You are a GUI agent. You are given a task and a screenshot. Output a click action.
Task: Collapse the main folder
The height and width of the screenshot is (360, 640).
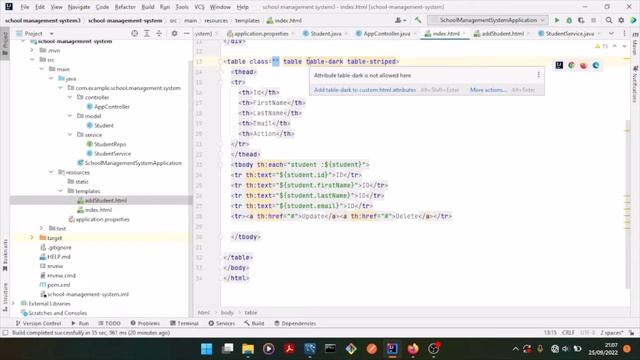tap(42, 69)
